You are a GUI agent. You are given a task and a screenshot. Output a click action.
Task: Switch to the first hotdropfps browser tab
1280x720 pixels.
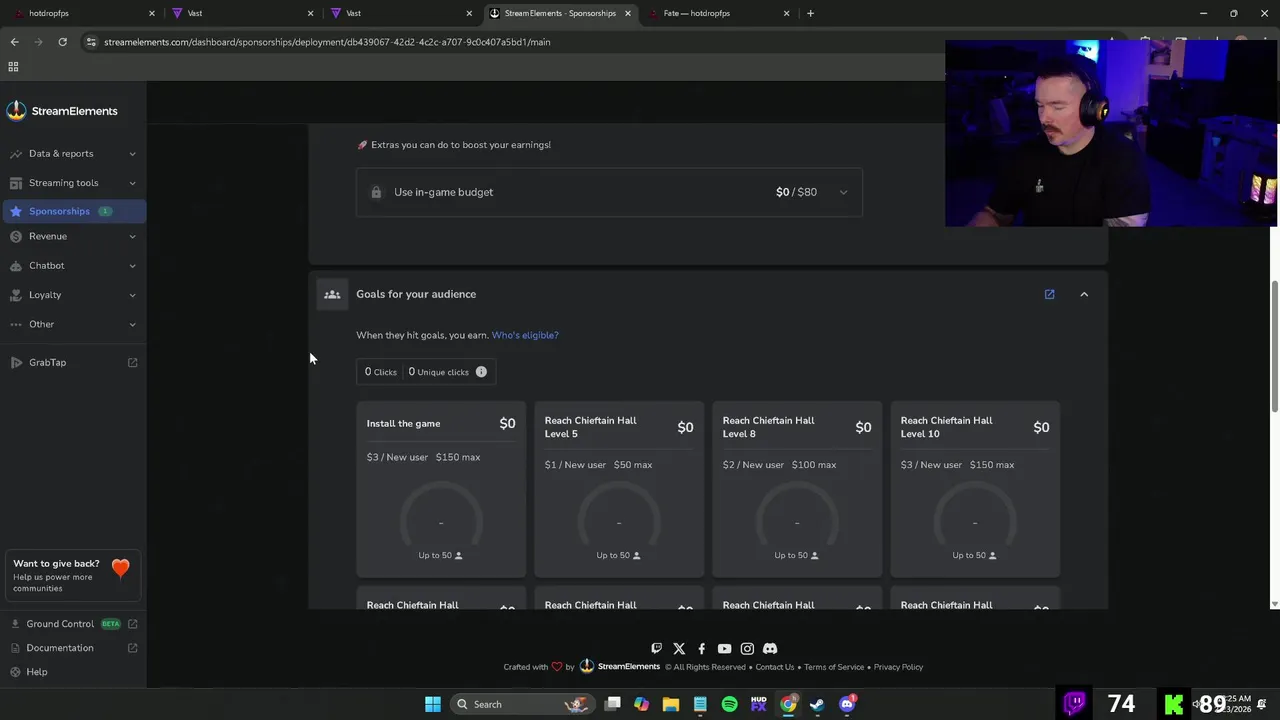(82, 13)
